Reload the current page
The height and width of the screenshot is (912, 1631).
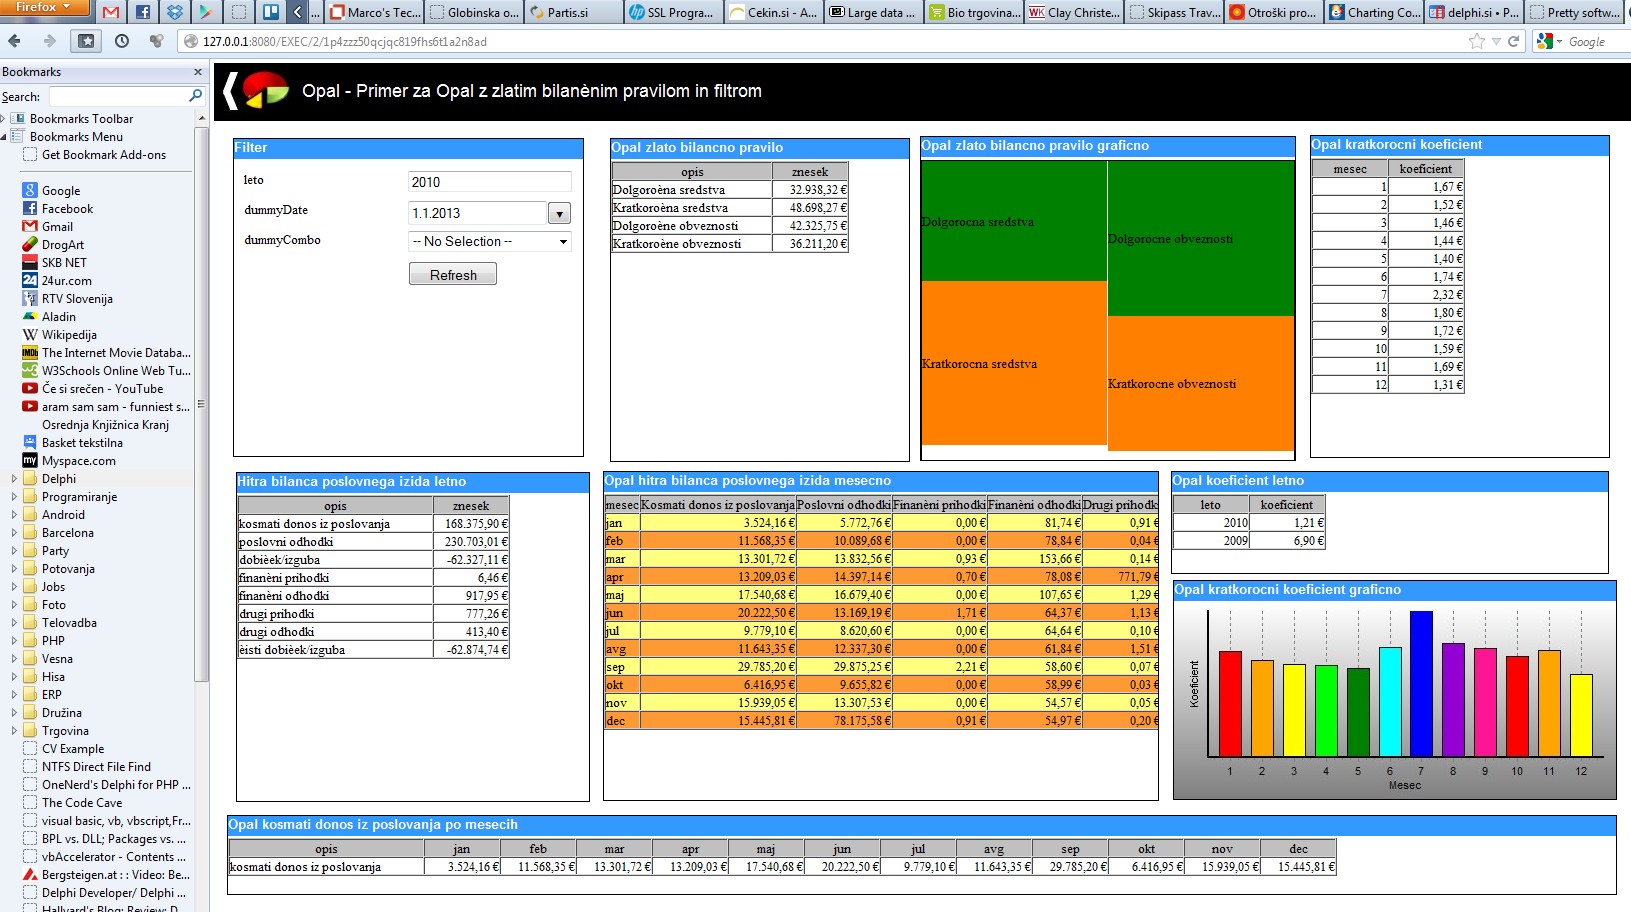(x=1514, y=41)
